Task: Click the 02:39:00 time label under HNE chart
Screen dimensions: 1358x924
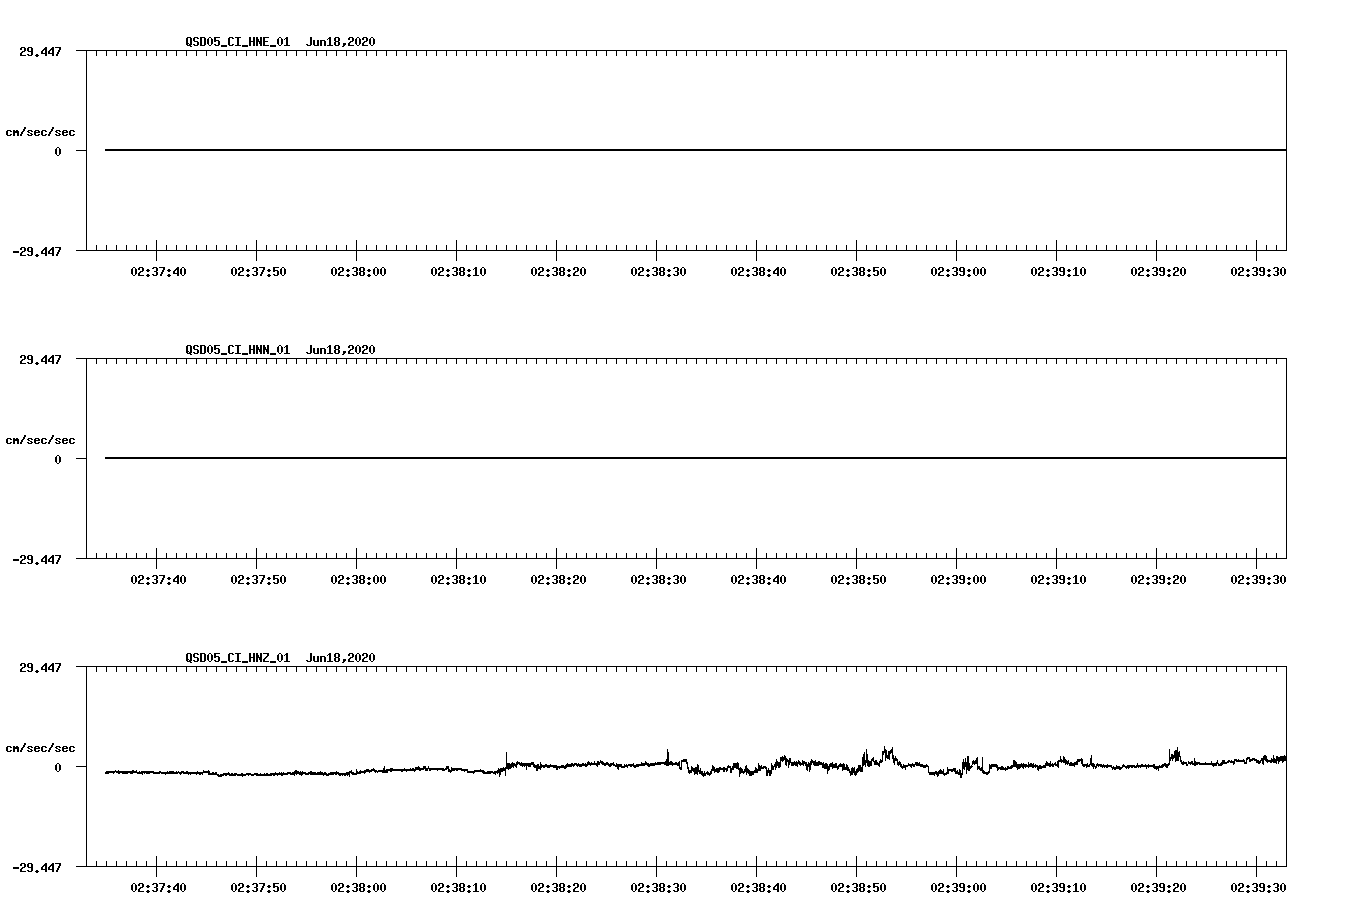Action: tap(958, 272)
